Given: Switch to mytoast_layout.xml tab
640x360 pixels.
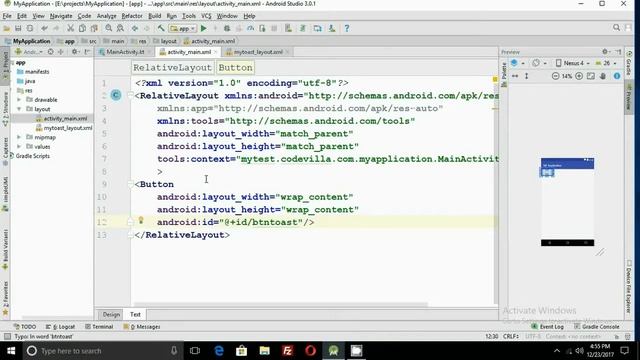Looking at the screenshot, I should 258,52.
